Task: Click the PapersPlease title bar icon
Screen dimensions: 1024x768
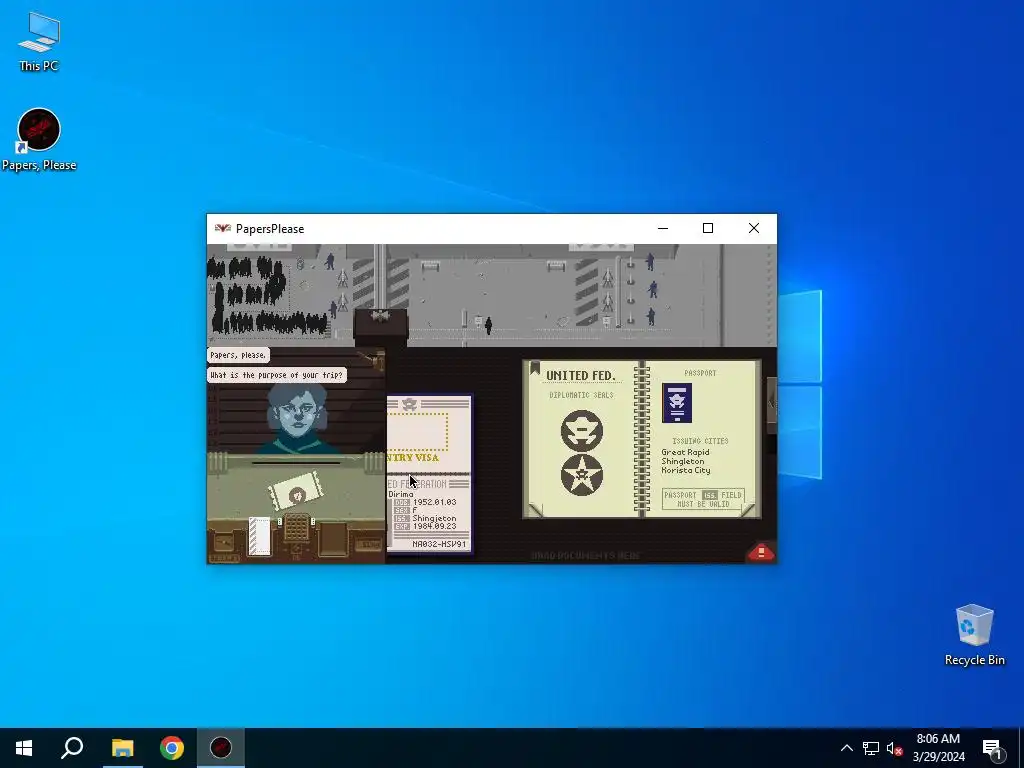Action: pyautogui.click(x=223, y=228)
